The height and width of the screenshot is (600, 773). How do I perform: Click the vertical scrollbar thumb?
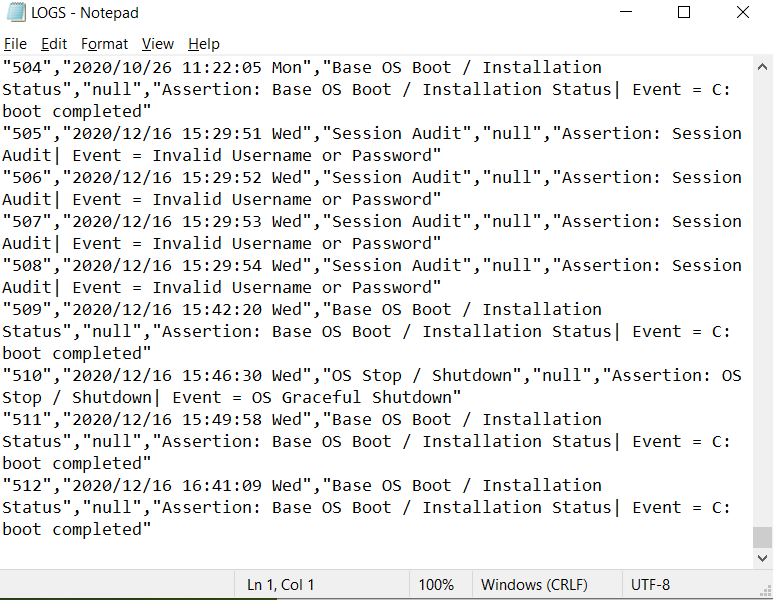point(763,537)
